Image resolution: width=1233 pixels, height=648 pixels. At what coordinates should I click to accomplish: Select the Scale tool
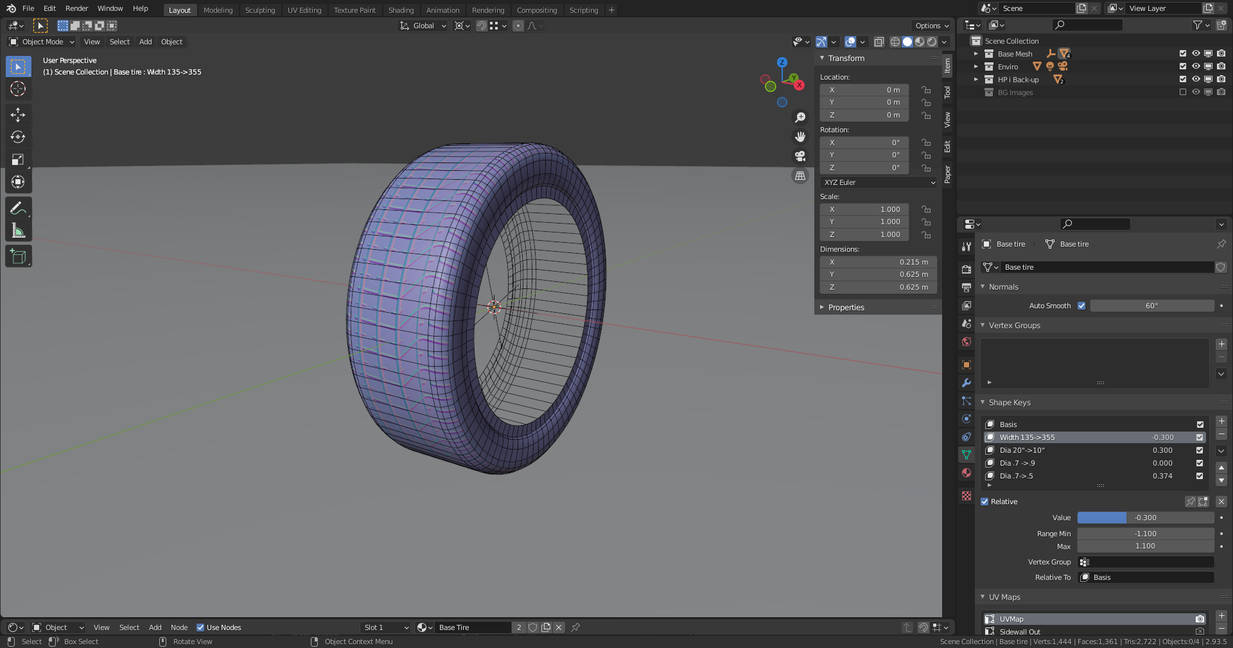click(18, 160)
